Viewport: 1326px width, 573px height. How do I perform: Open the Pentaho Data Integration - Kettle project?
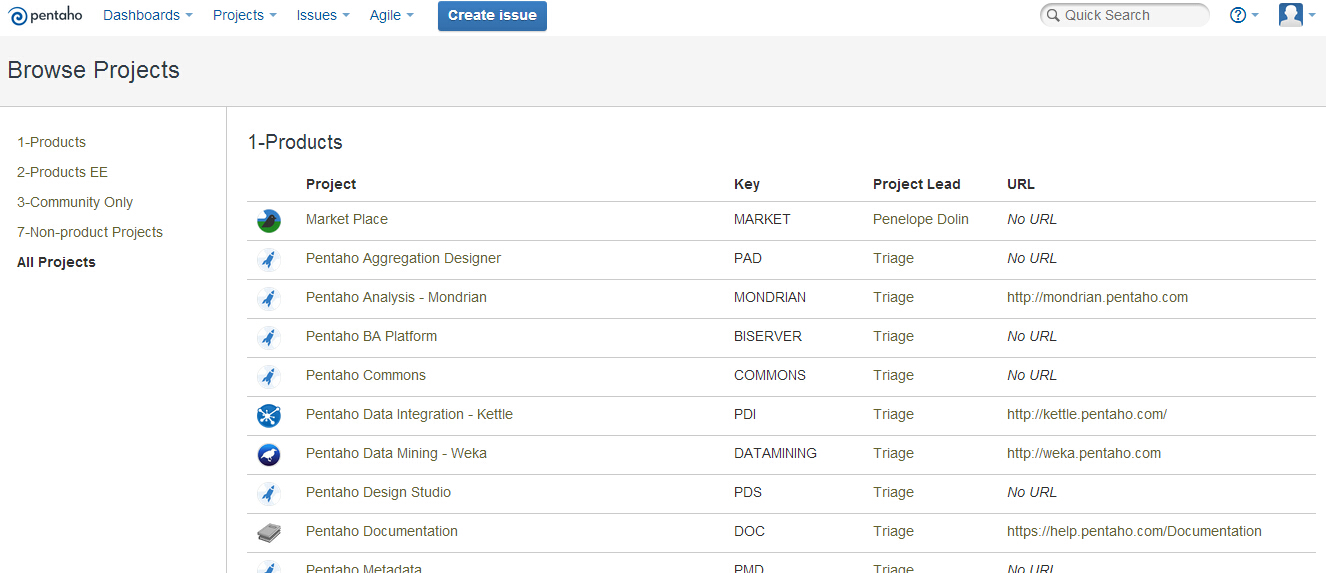(409, 414)
